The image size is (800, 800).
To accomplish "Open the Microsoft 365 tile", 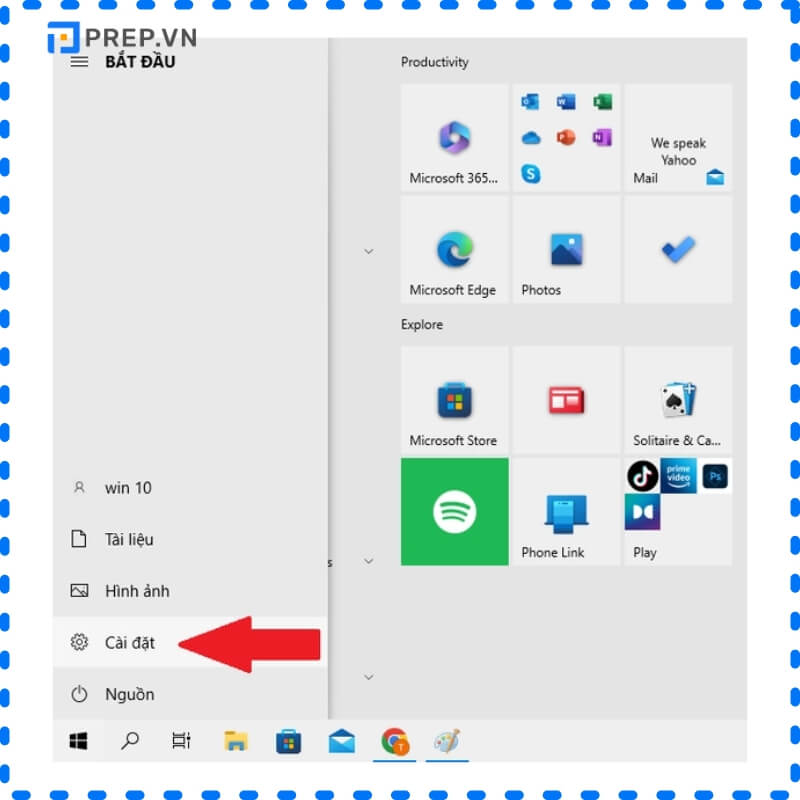I will (x=454, y=138).
